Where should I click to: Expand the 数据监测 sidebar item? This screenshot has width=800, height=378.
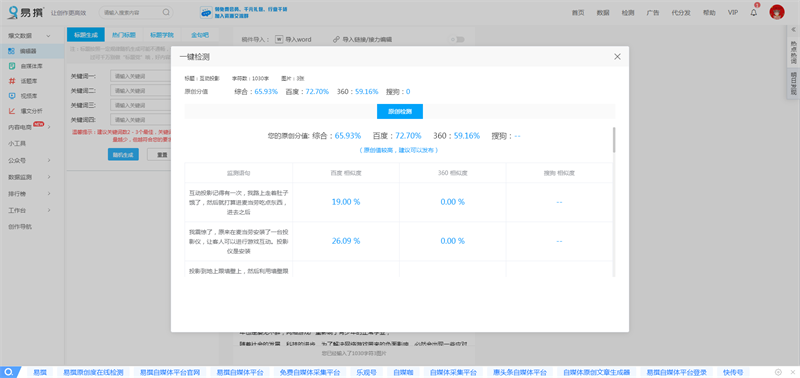(x=49, y=177)
